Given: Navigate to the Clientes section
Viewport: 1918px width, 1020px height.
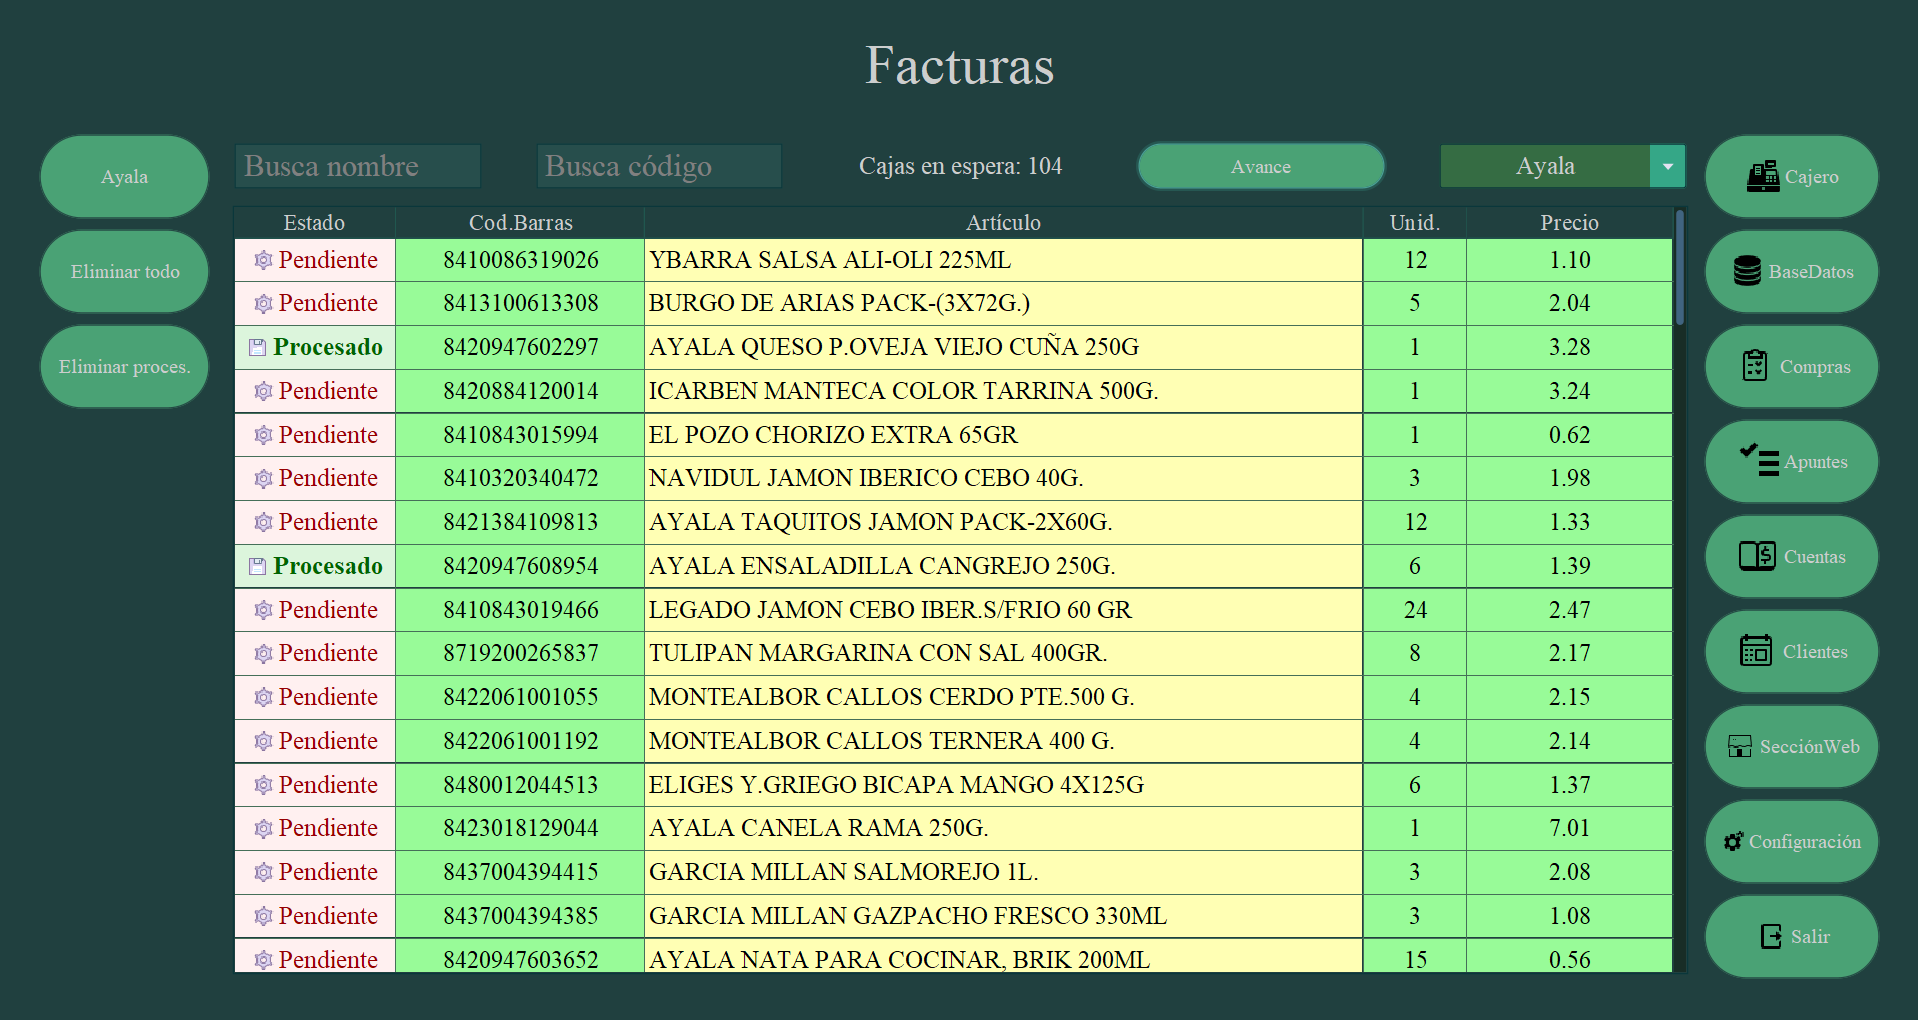Looking at the screenshot, I should click(x=1791, y=652).
